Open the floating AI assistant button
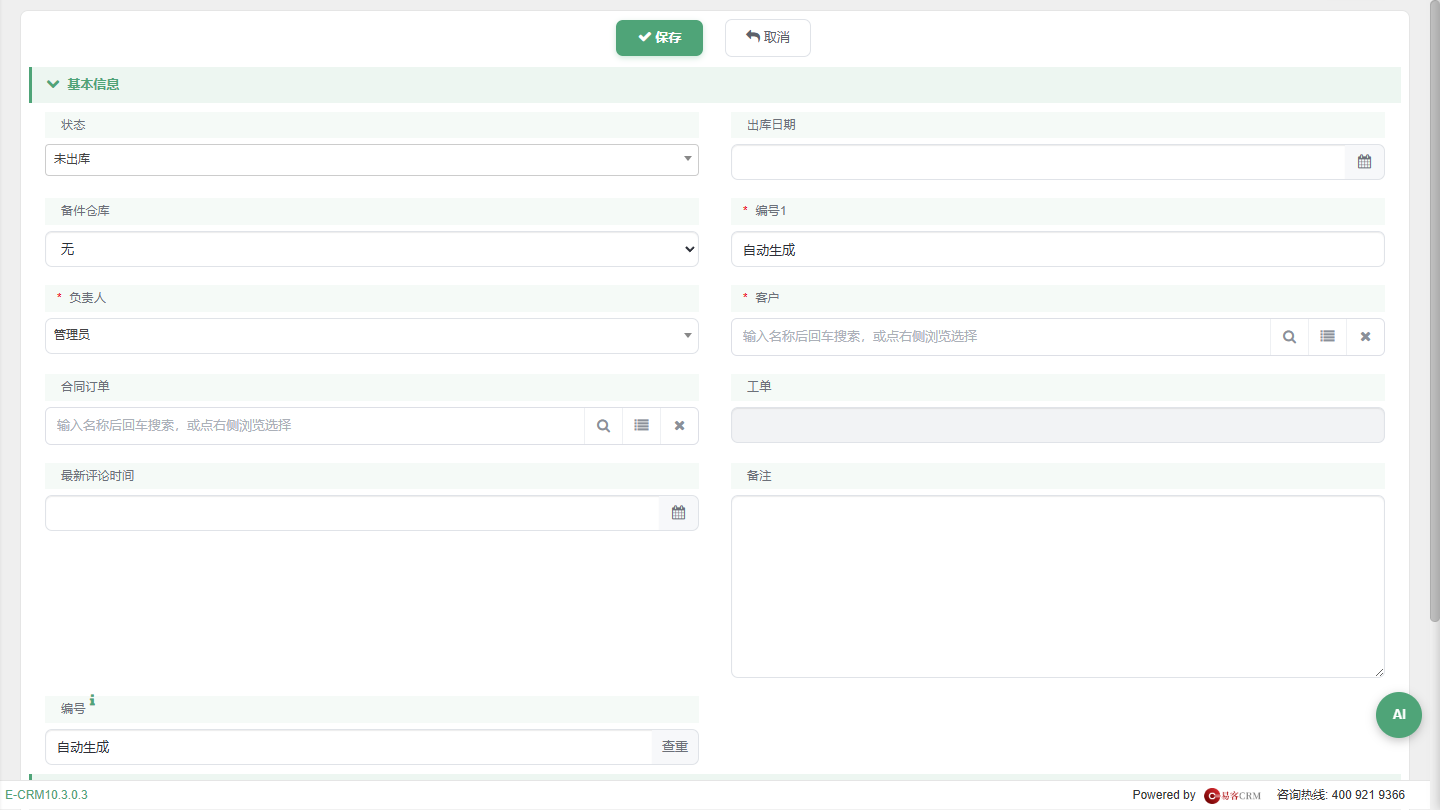 click(x=1399, y=715)
